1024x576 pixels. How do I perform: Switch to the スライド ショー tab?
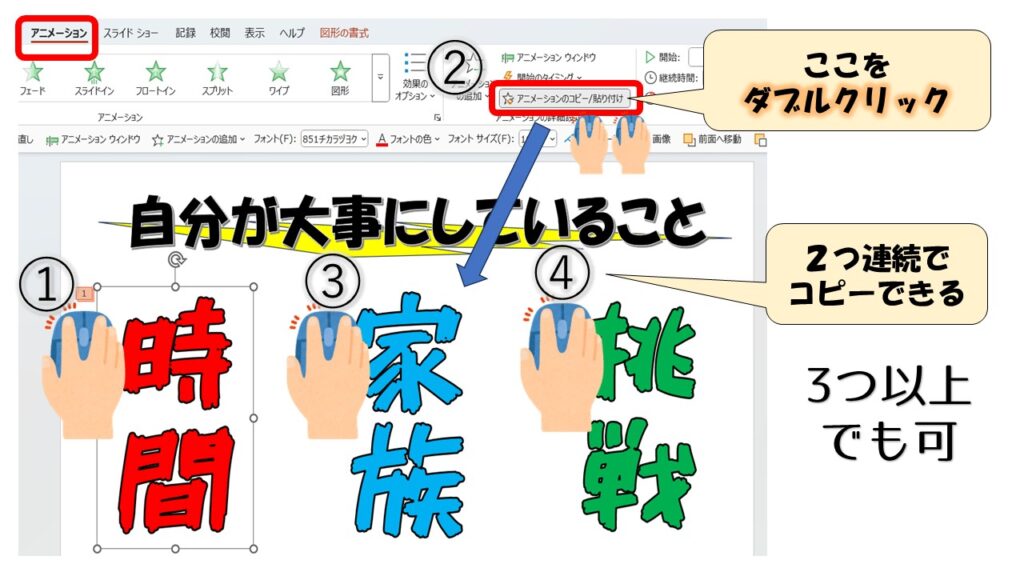[130, 33]
